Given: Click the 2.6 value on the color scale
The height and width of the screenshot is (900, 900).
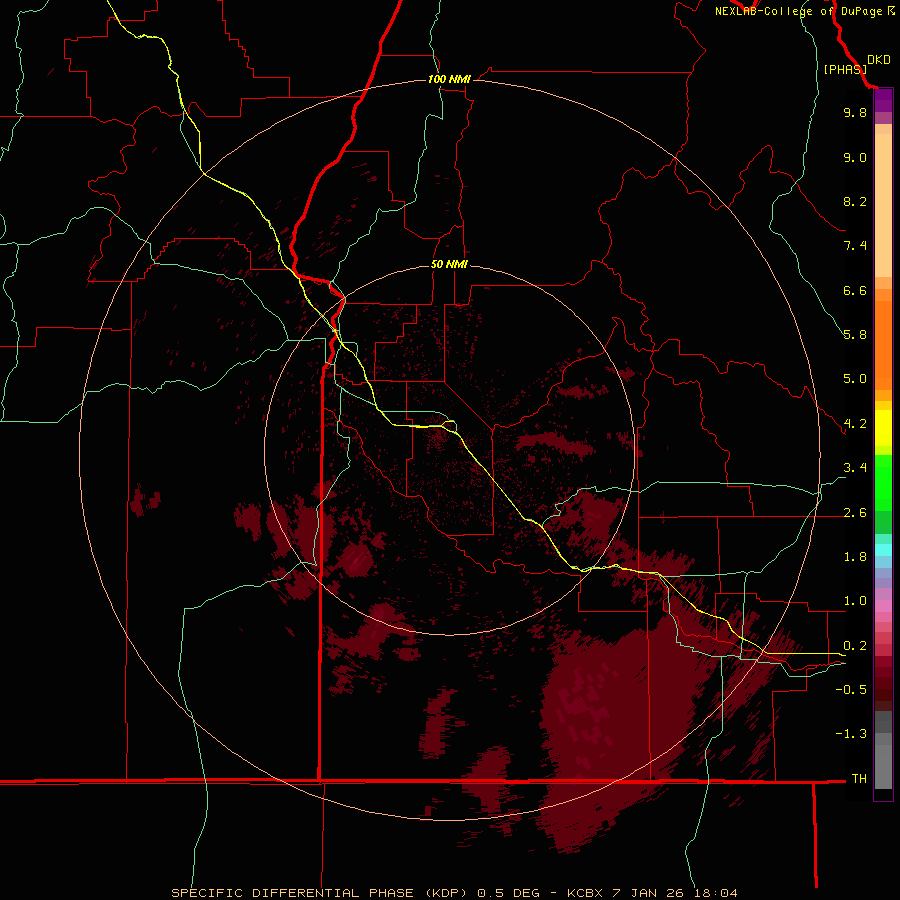Looking at the screenshot, I should coord(855,513).
